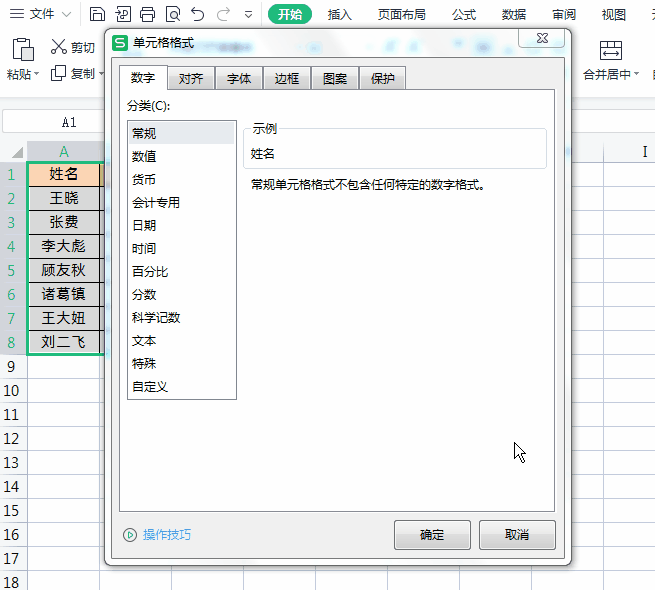Open the 公式 ribbon tab
This screenshot has height=590, width=655.
pos(464,15)
